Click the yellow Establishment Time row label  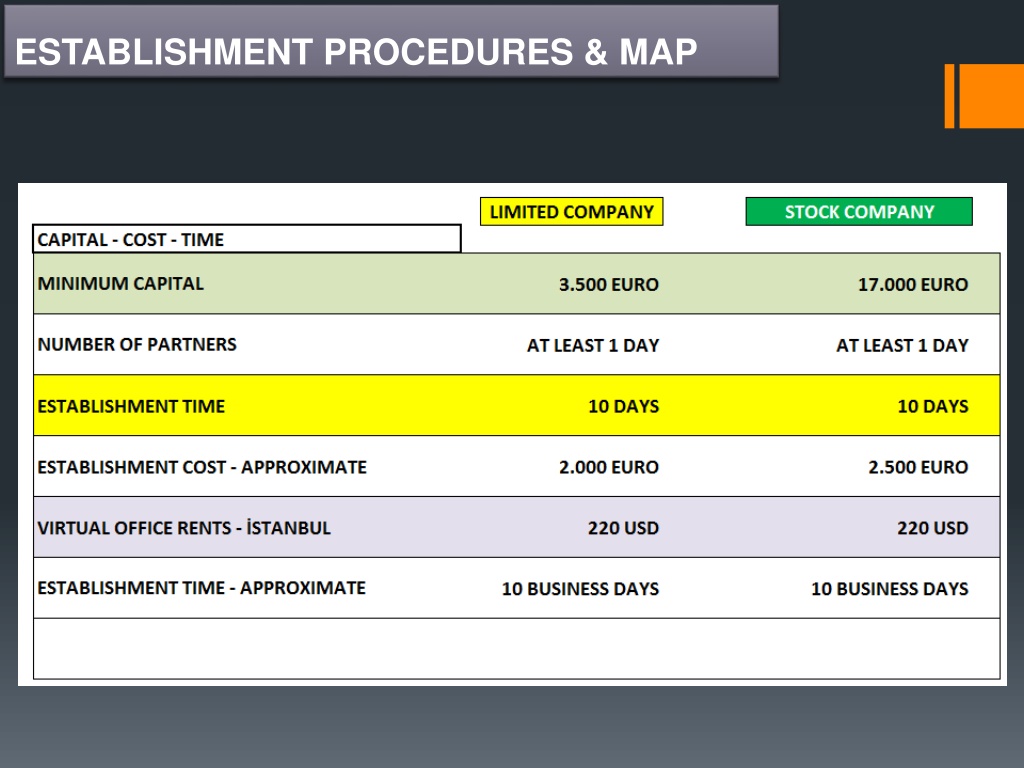point(131,406)
